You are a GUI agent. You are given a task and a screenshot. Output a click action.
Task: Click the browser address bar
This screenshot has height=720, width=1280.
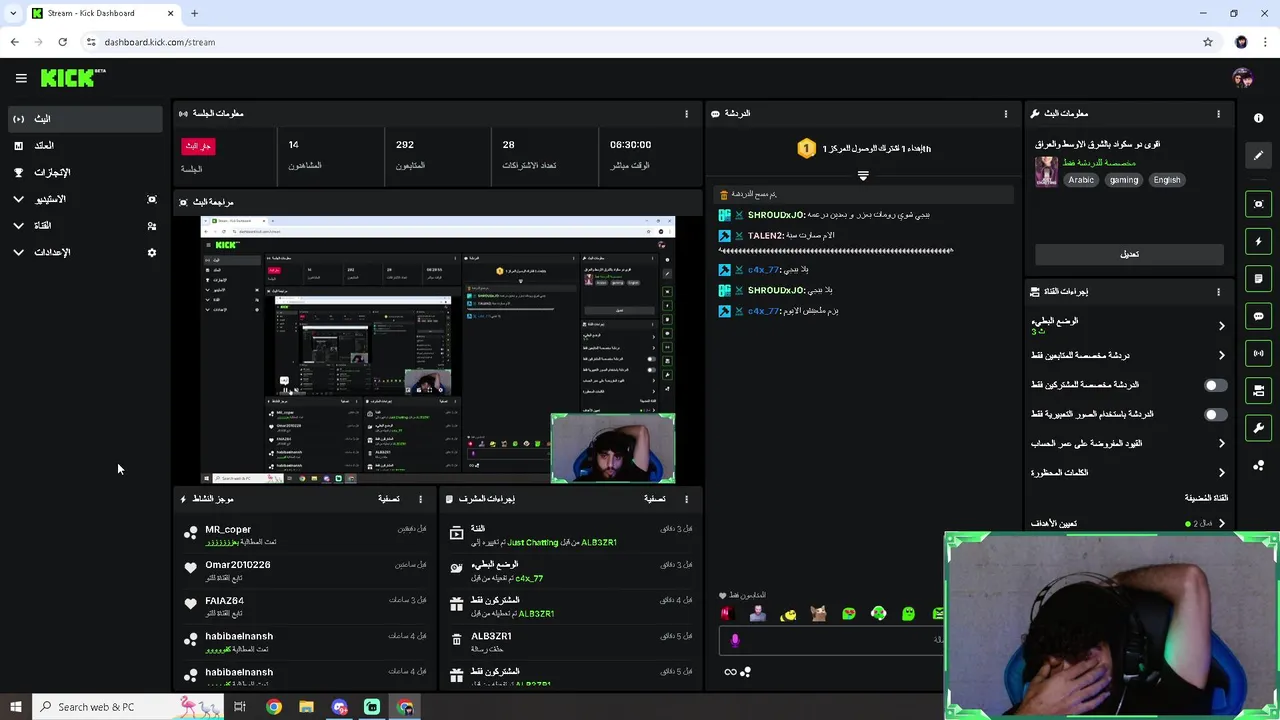tap(640, 42)
